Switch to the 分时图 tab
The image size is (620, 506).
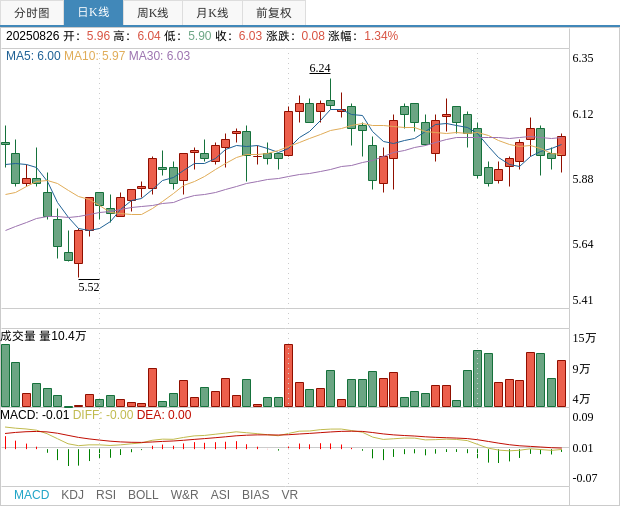click(x=32, y=13)
